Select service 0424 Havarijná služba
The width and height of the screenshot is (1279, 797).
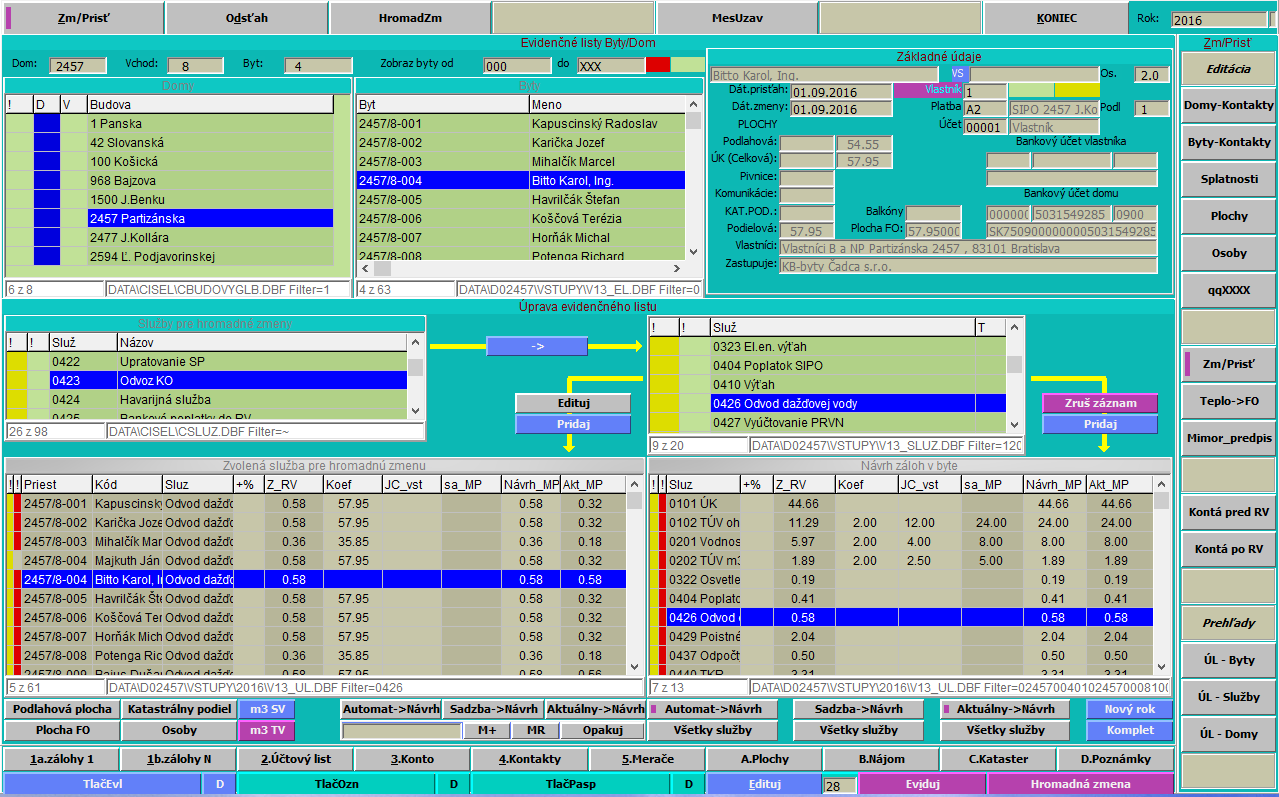pos(207,399)
